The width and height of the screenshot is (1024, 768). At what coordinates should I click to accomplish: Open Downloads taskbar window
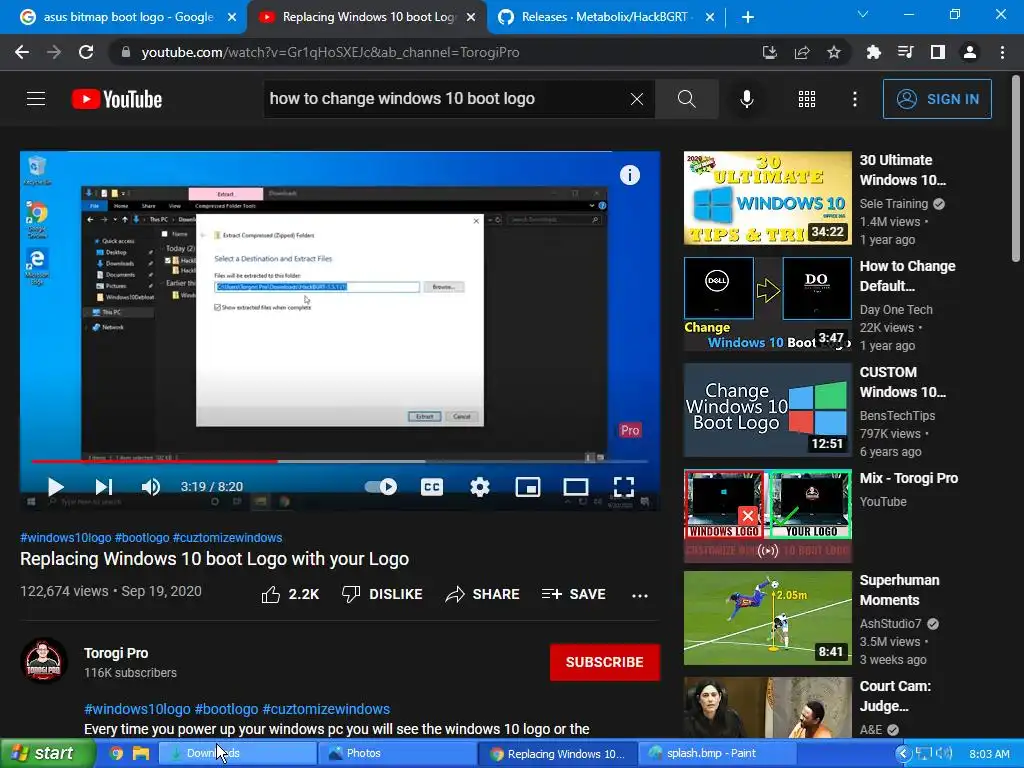pyautogui.click(x=236, y=753)
